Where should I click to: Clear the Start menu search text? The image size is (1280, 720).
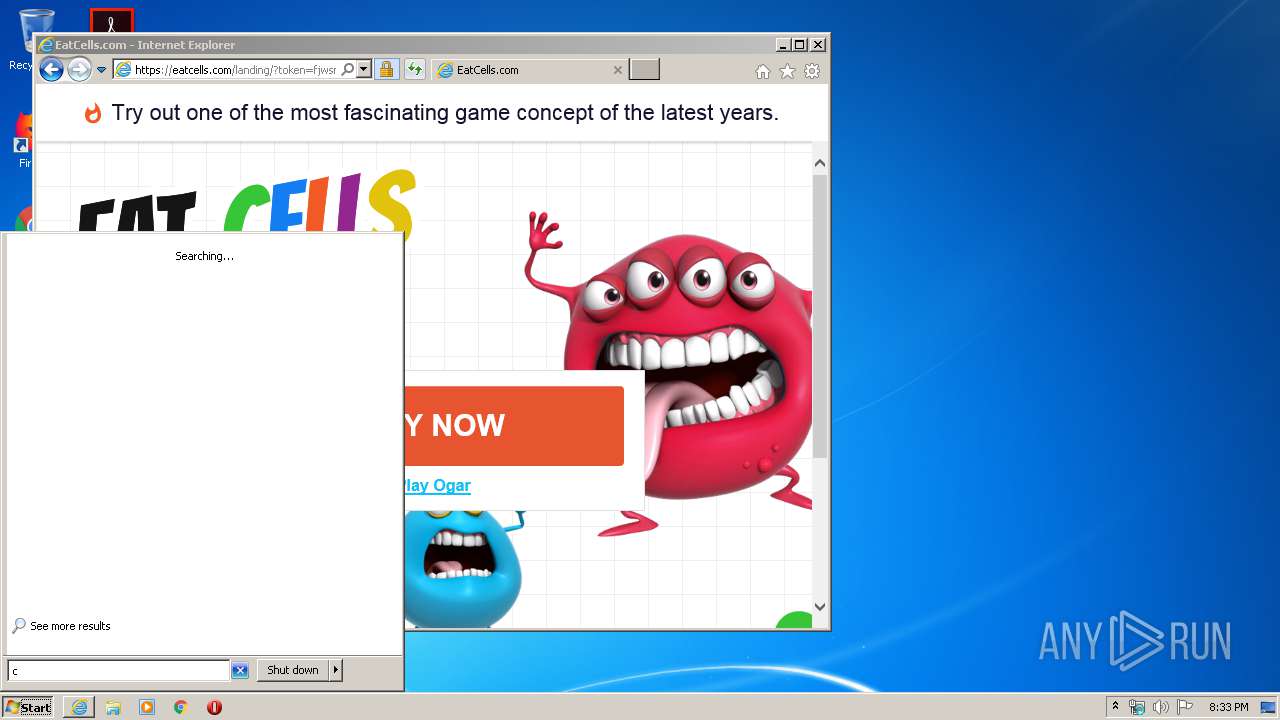(240, 671)
